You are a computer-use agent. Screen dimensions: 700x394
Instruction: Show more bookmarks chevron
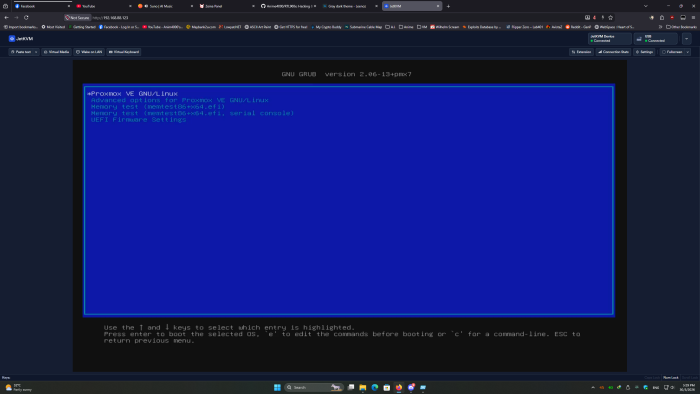coord(660,27)
